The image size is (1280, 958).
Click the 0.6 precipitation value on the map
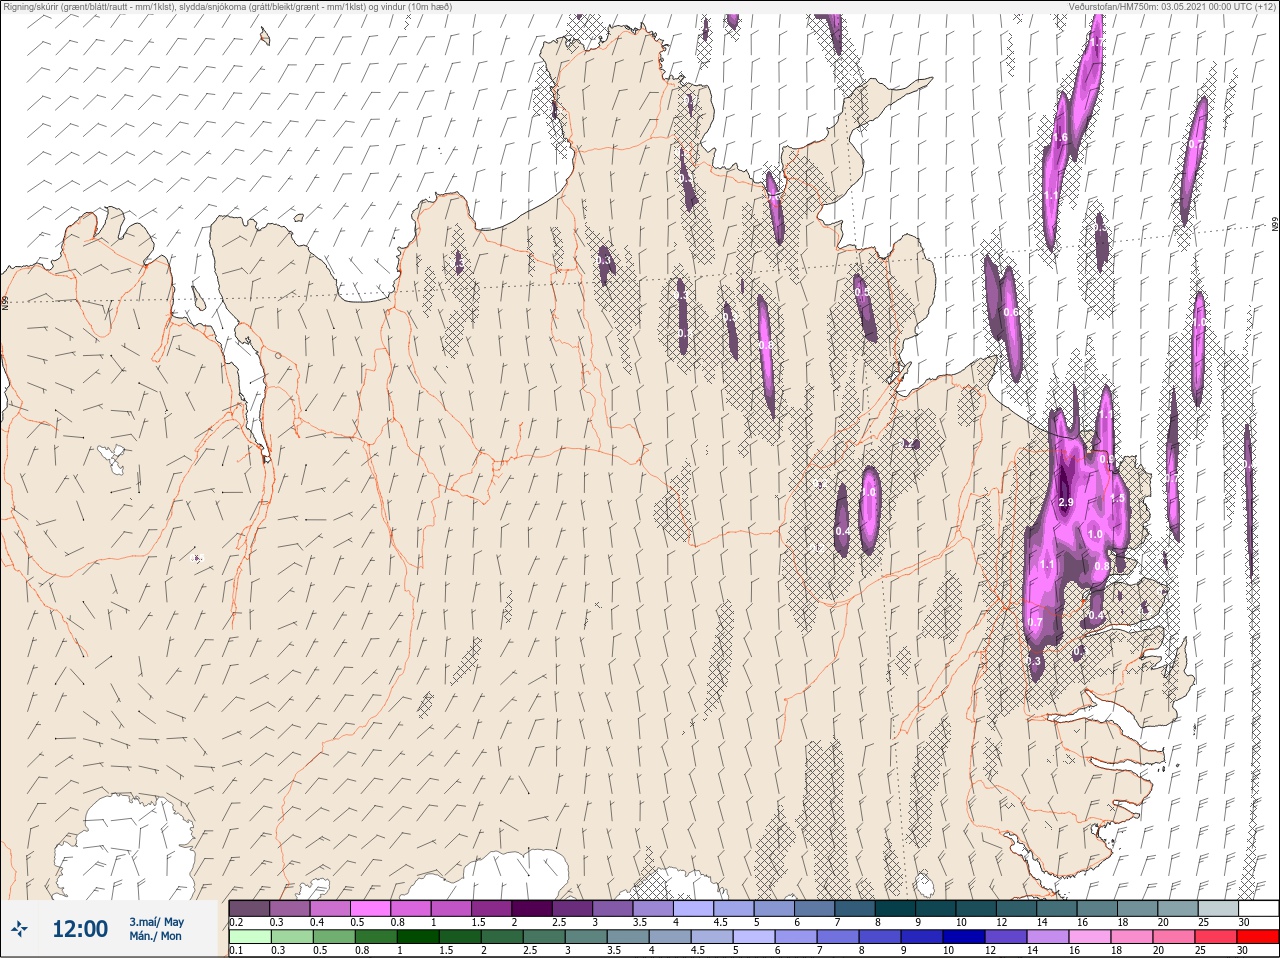[1010, 312]
